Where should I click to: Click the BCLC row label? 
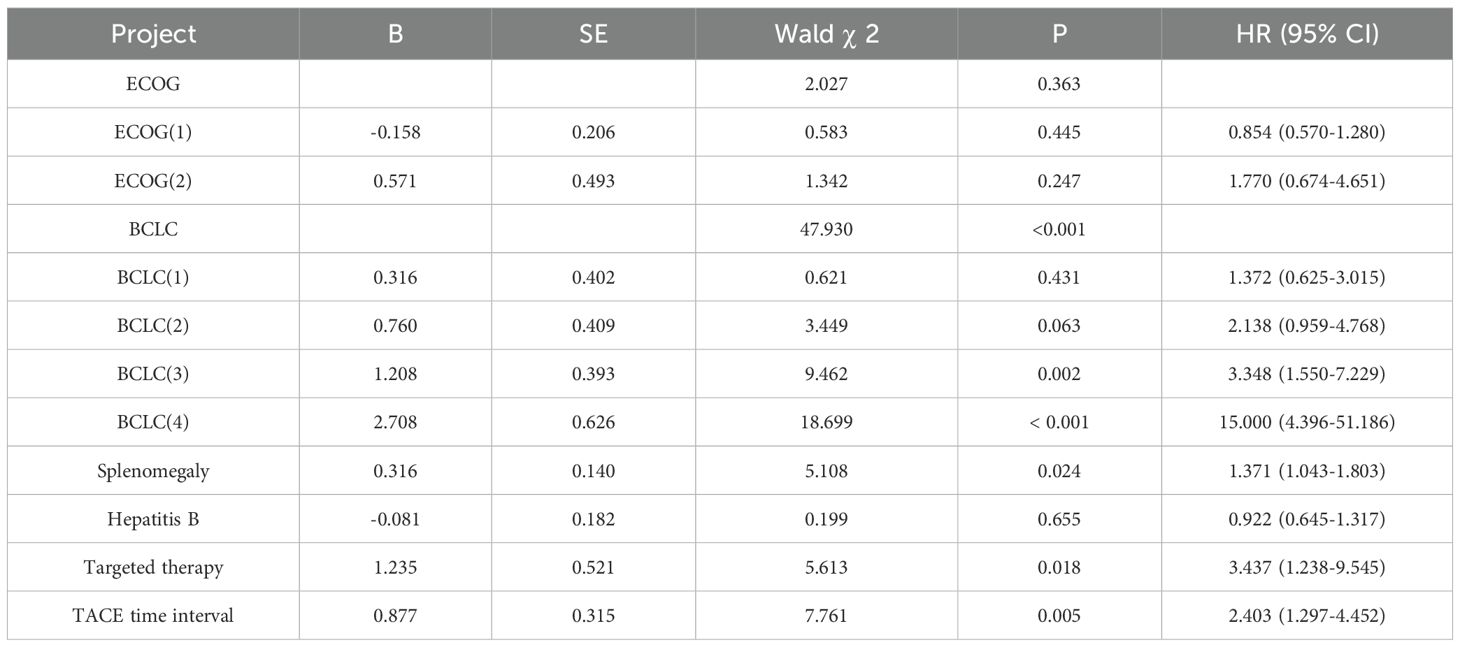[x=153, y=229]
